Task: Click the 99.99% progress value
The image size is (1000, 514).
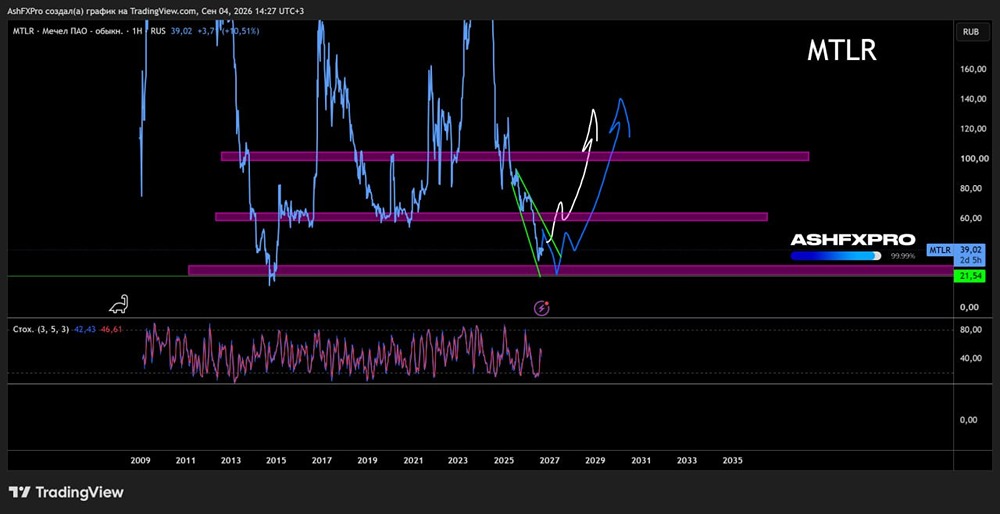Action: pyautogui.click(x=903, y=256)
